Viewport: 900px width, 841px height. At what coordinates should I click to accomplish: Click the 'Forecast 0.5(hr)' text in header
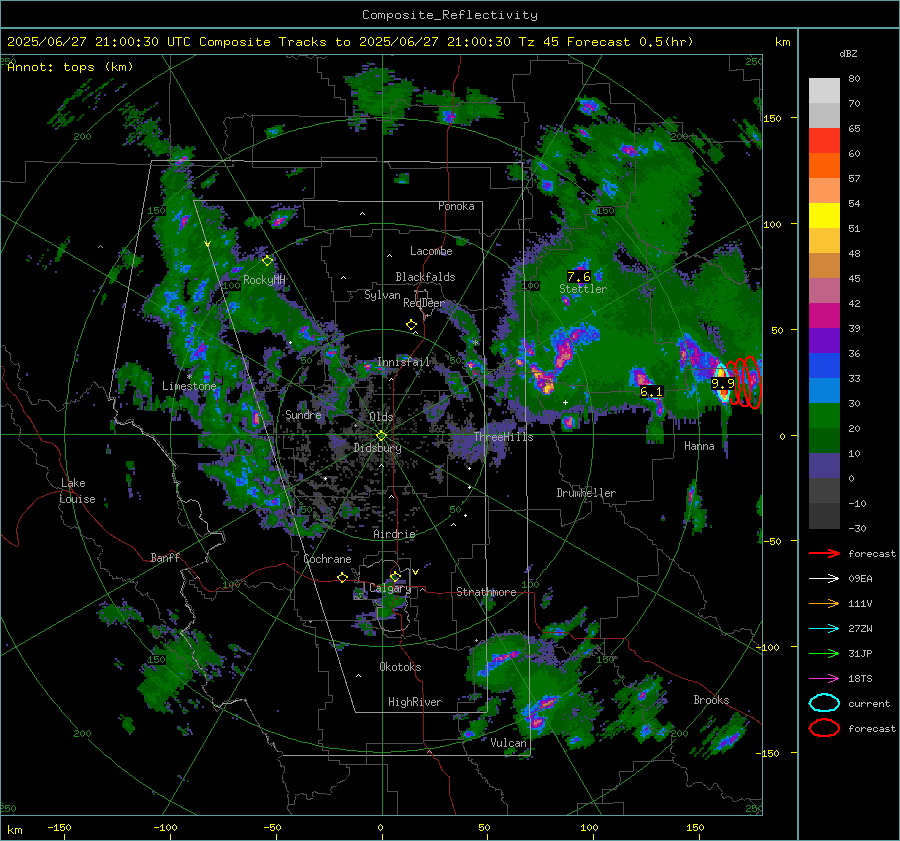click(630, 42)
